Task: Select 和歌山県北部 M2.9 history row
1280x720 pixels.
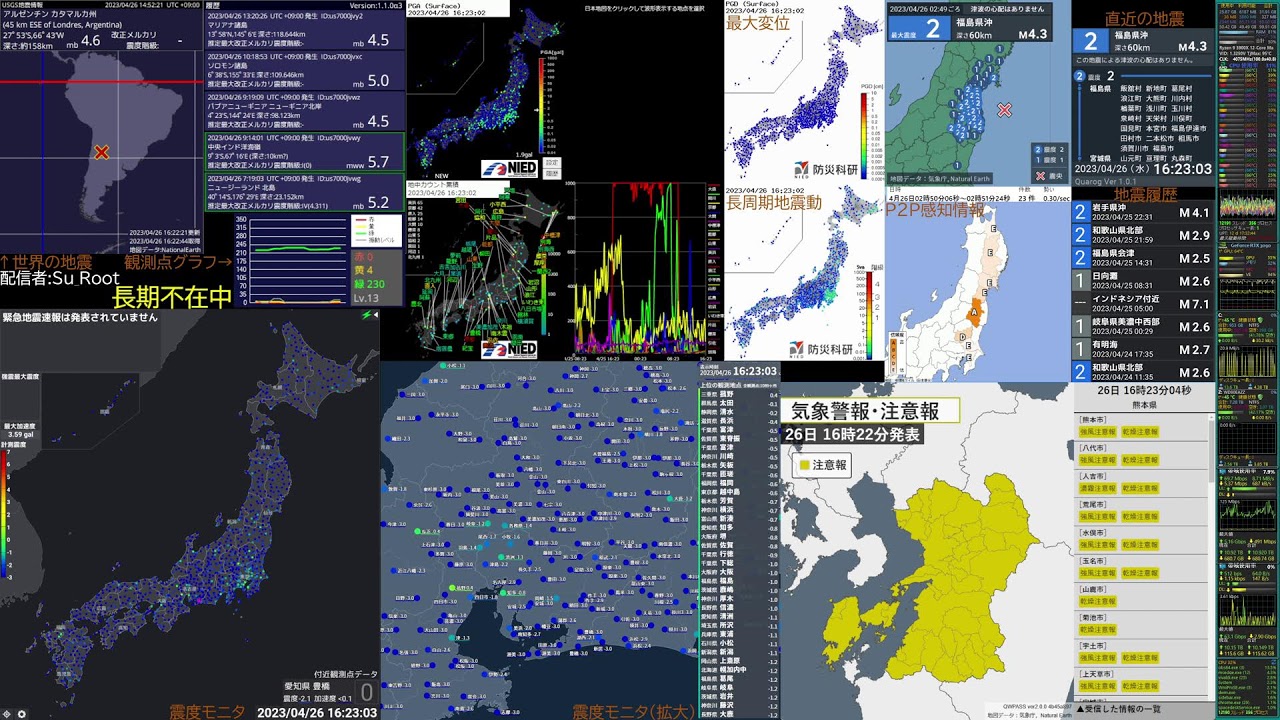Action: (x=1142, y=235)
